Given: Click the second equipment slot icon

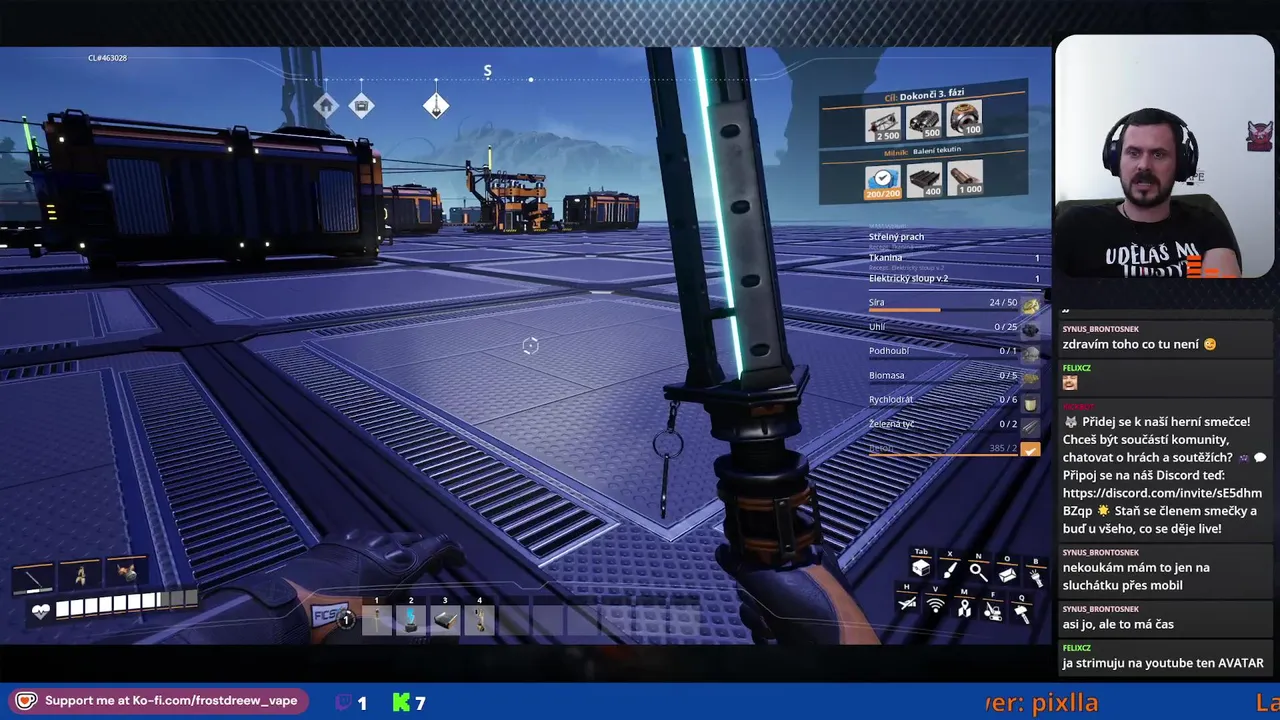Looking at the screenshot, I should pyautogui.click(x=80, y=574).
